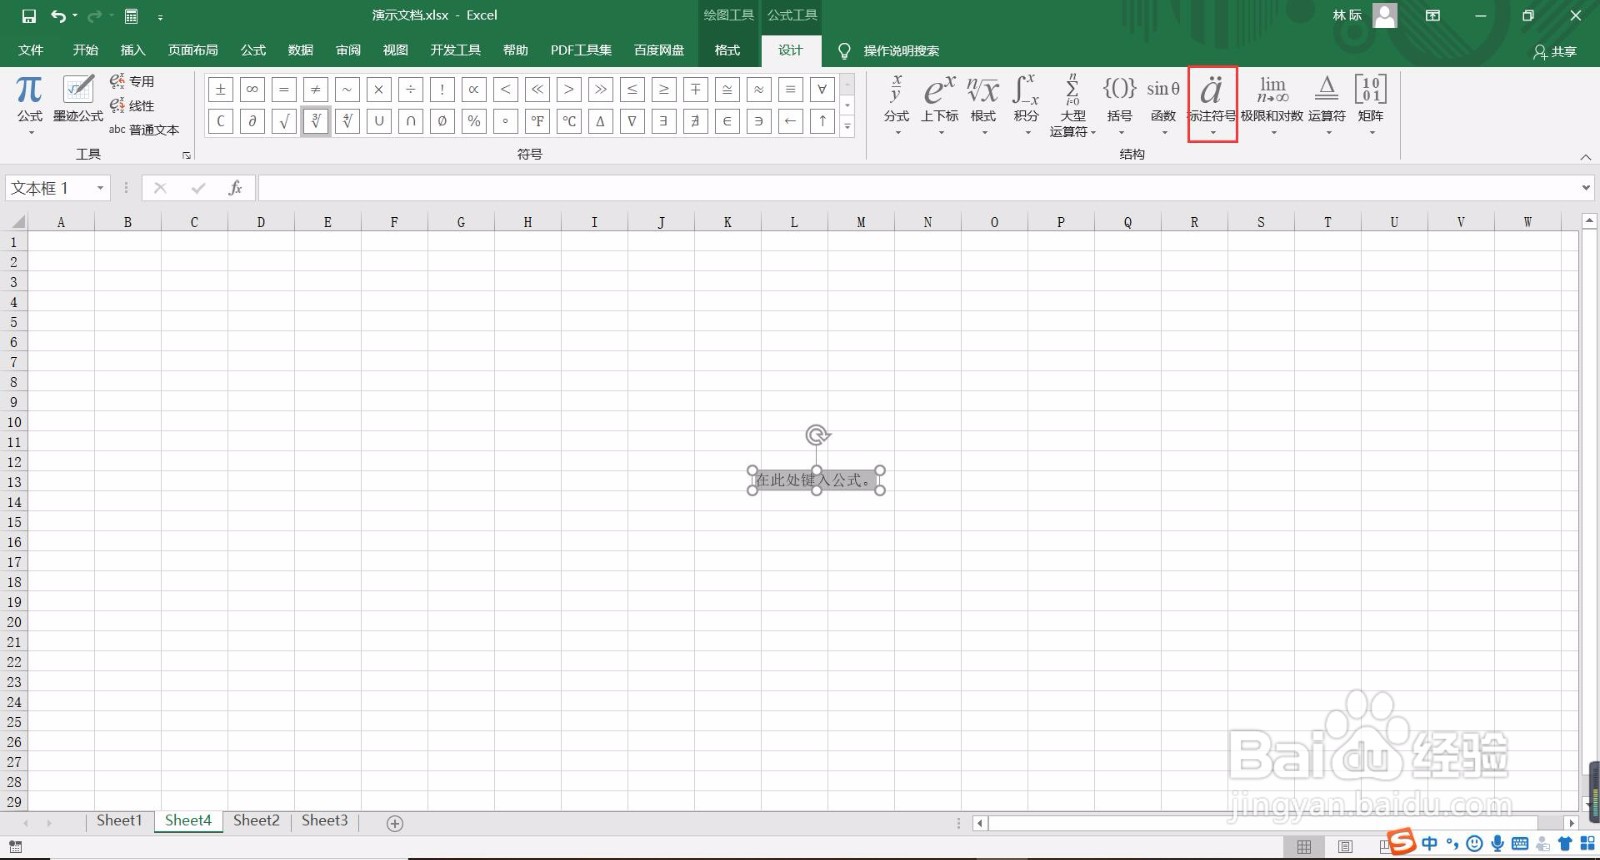Switch to the Insert (插入) tab
This screenshot has height=860, width=1600.
(133, 50)
